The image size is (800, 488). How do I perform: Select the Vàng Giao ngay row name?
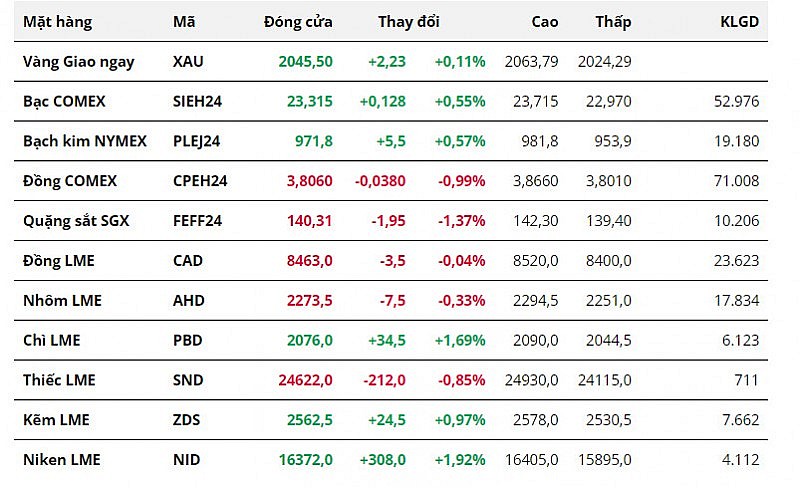pos(78,61)
